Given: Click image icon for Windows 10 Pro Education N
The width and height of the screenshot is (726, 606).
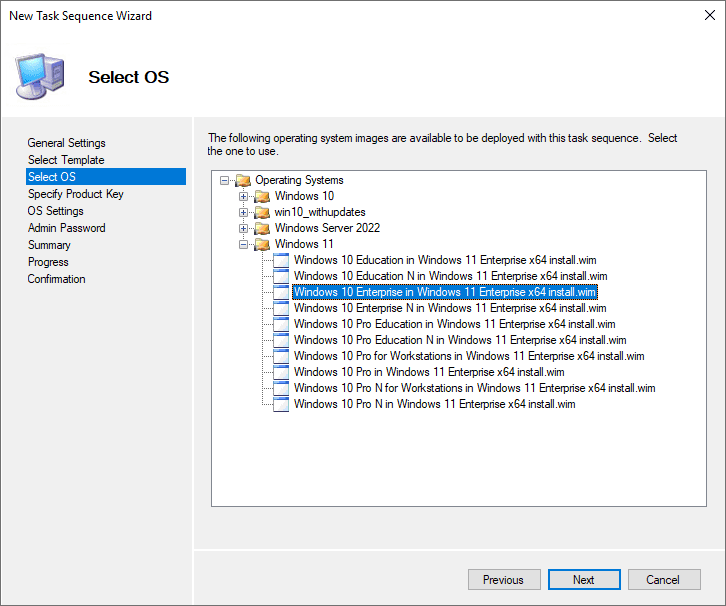Looking at the screenshot, I should point(281,340).
